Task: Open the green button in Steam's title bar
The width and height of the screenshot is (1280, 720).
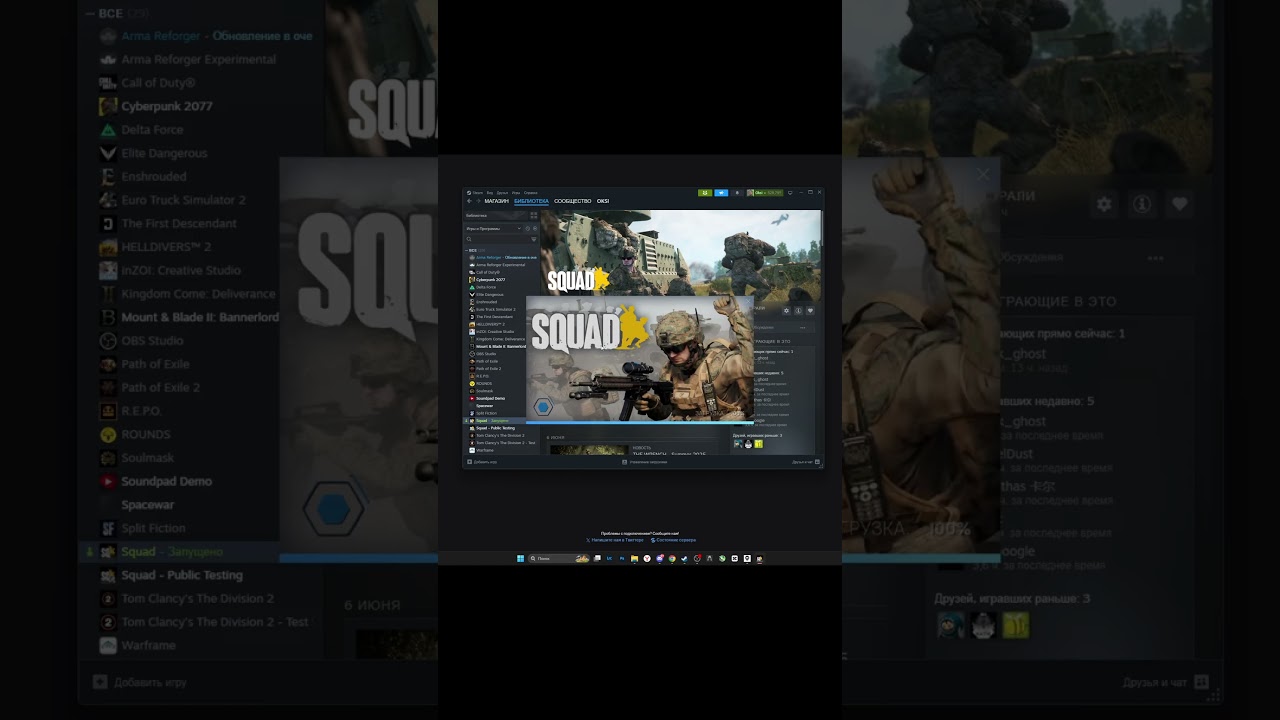Action: click(705, 192)
